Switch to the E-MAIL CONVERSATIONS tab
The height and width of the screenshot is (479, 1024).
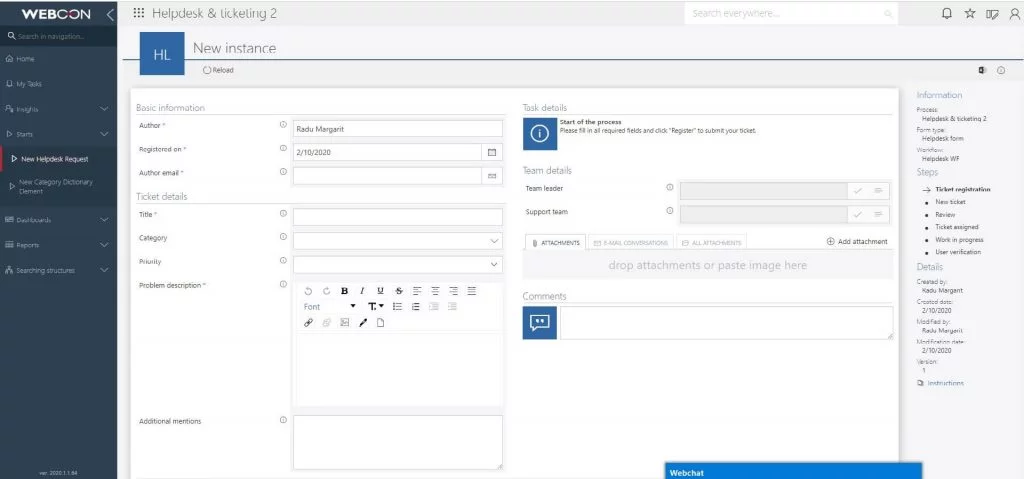coord(630,242)
